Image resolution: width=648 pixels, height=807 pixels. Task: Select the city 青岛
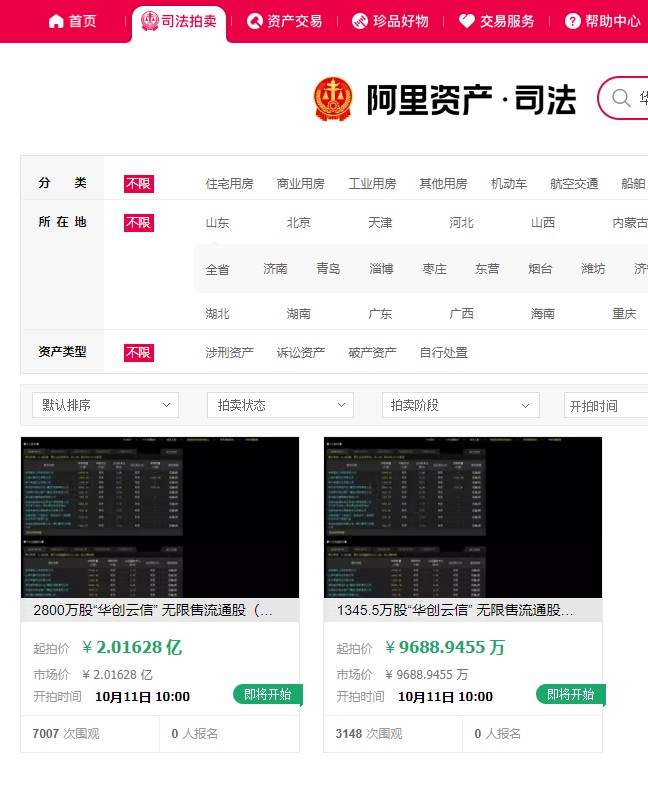(328, 269)
